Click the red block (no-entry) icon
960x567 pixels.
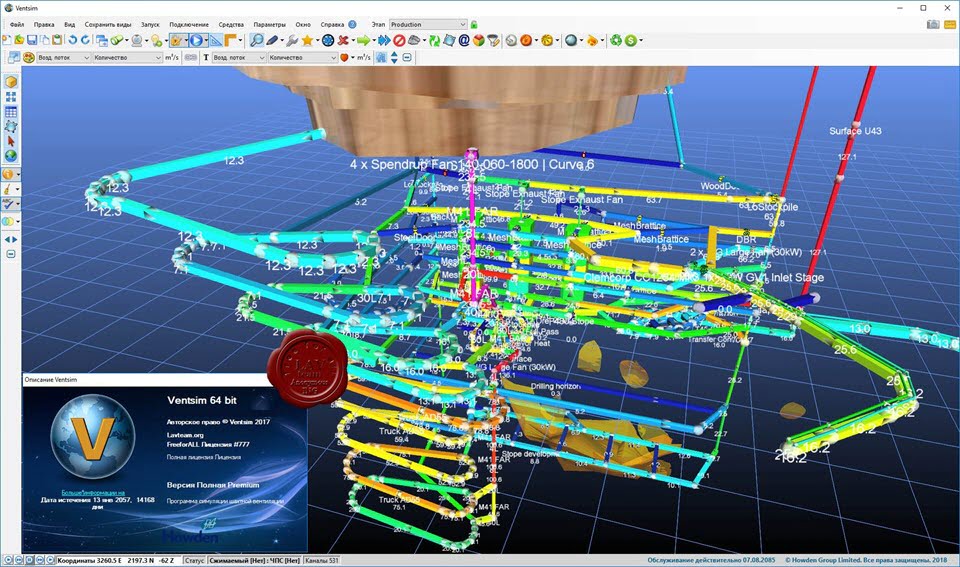[x=399, y=40]
